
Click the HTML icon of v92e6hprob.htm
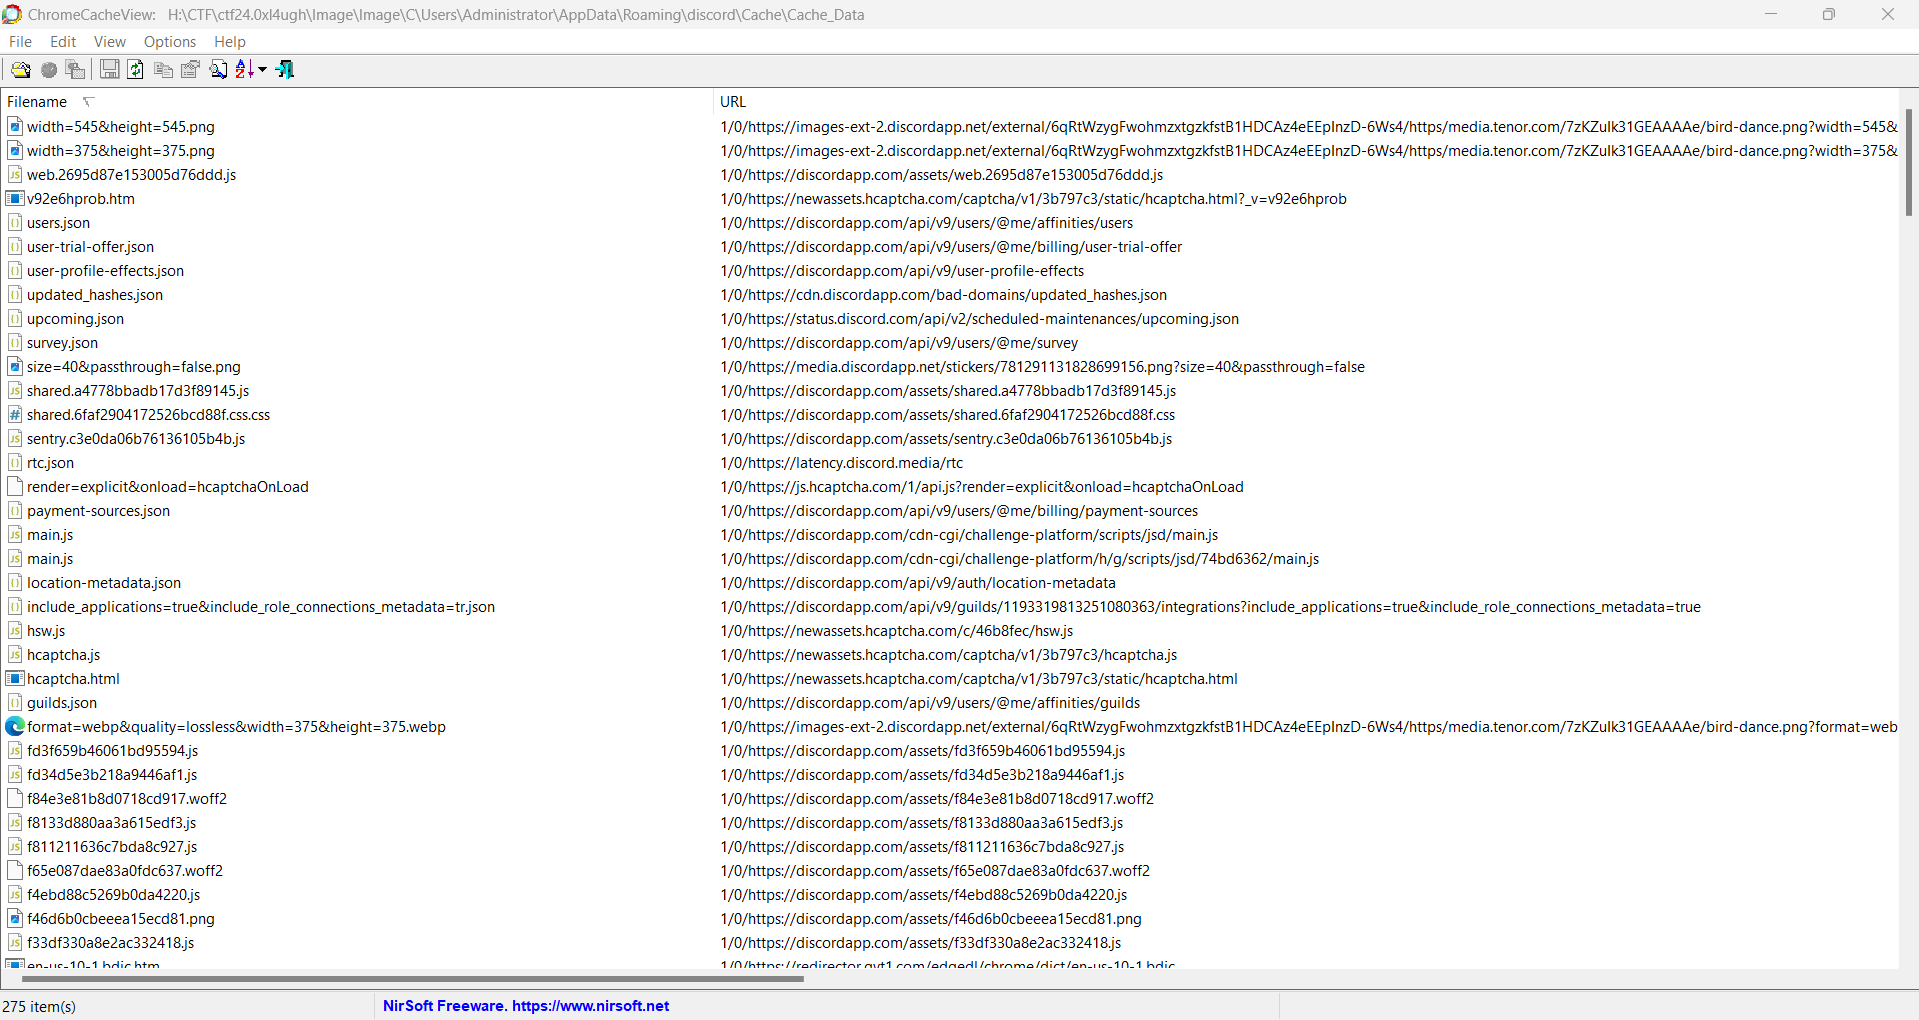pos(15,198)
